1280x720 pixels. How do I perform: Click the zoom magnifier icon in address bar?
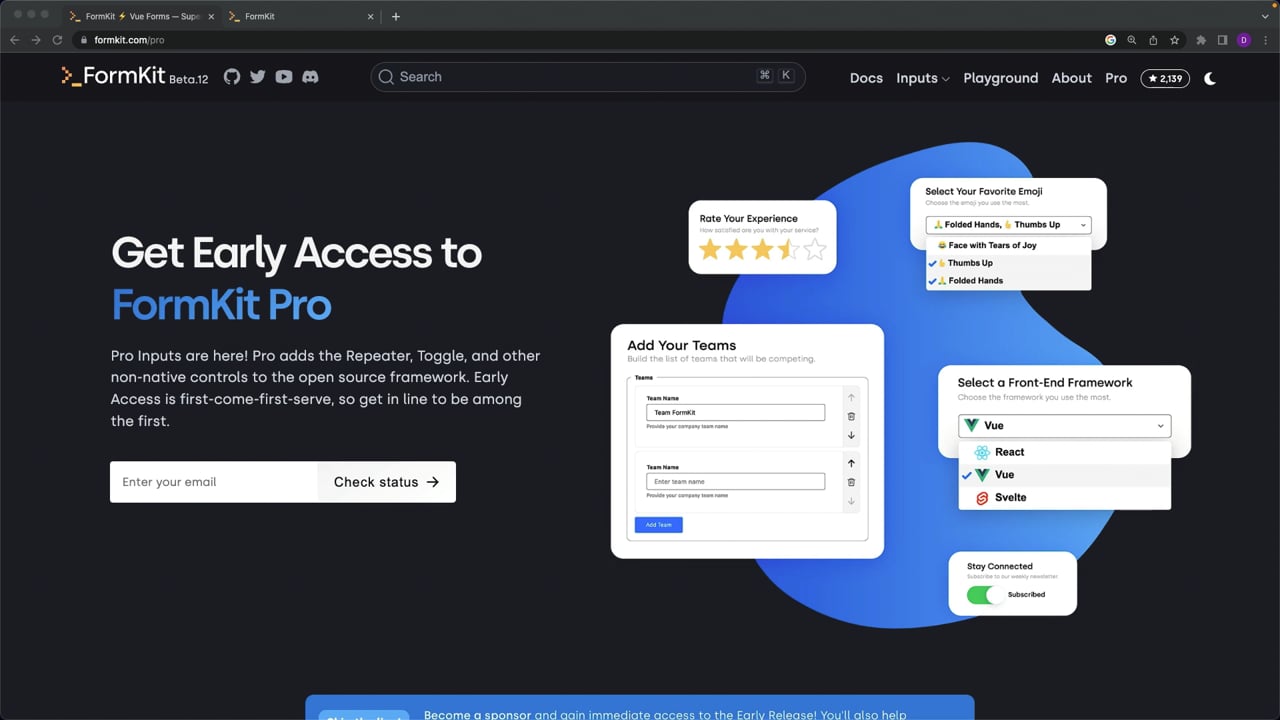click(1132, 40)
